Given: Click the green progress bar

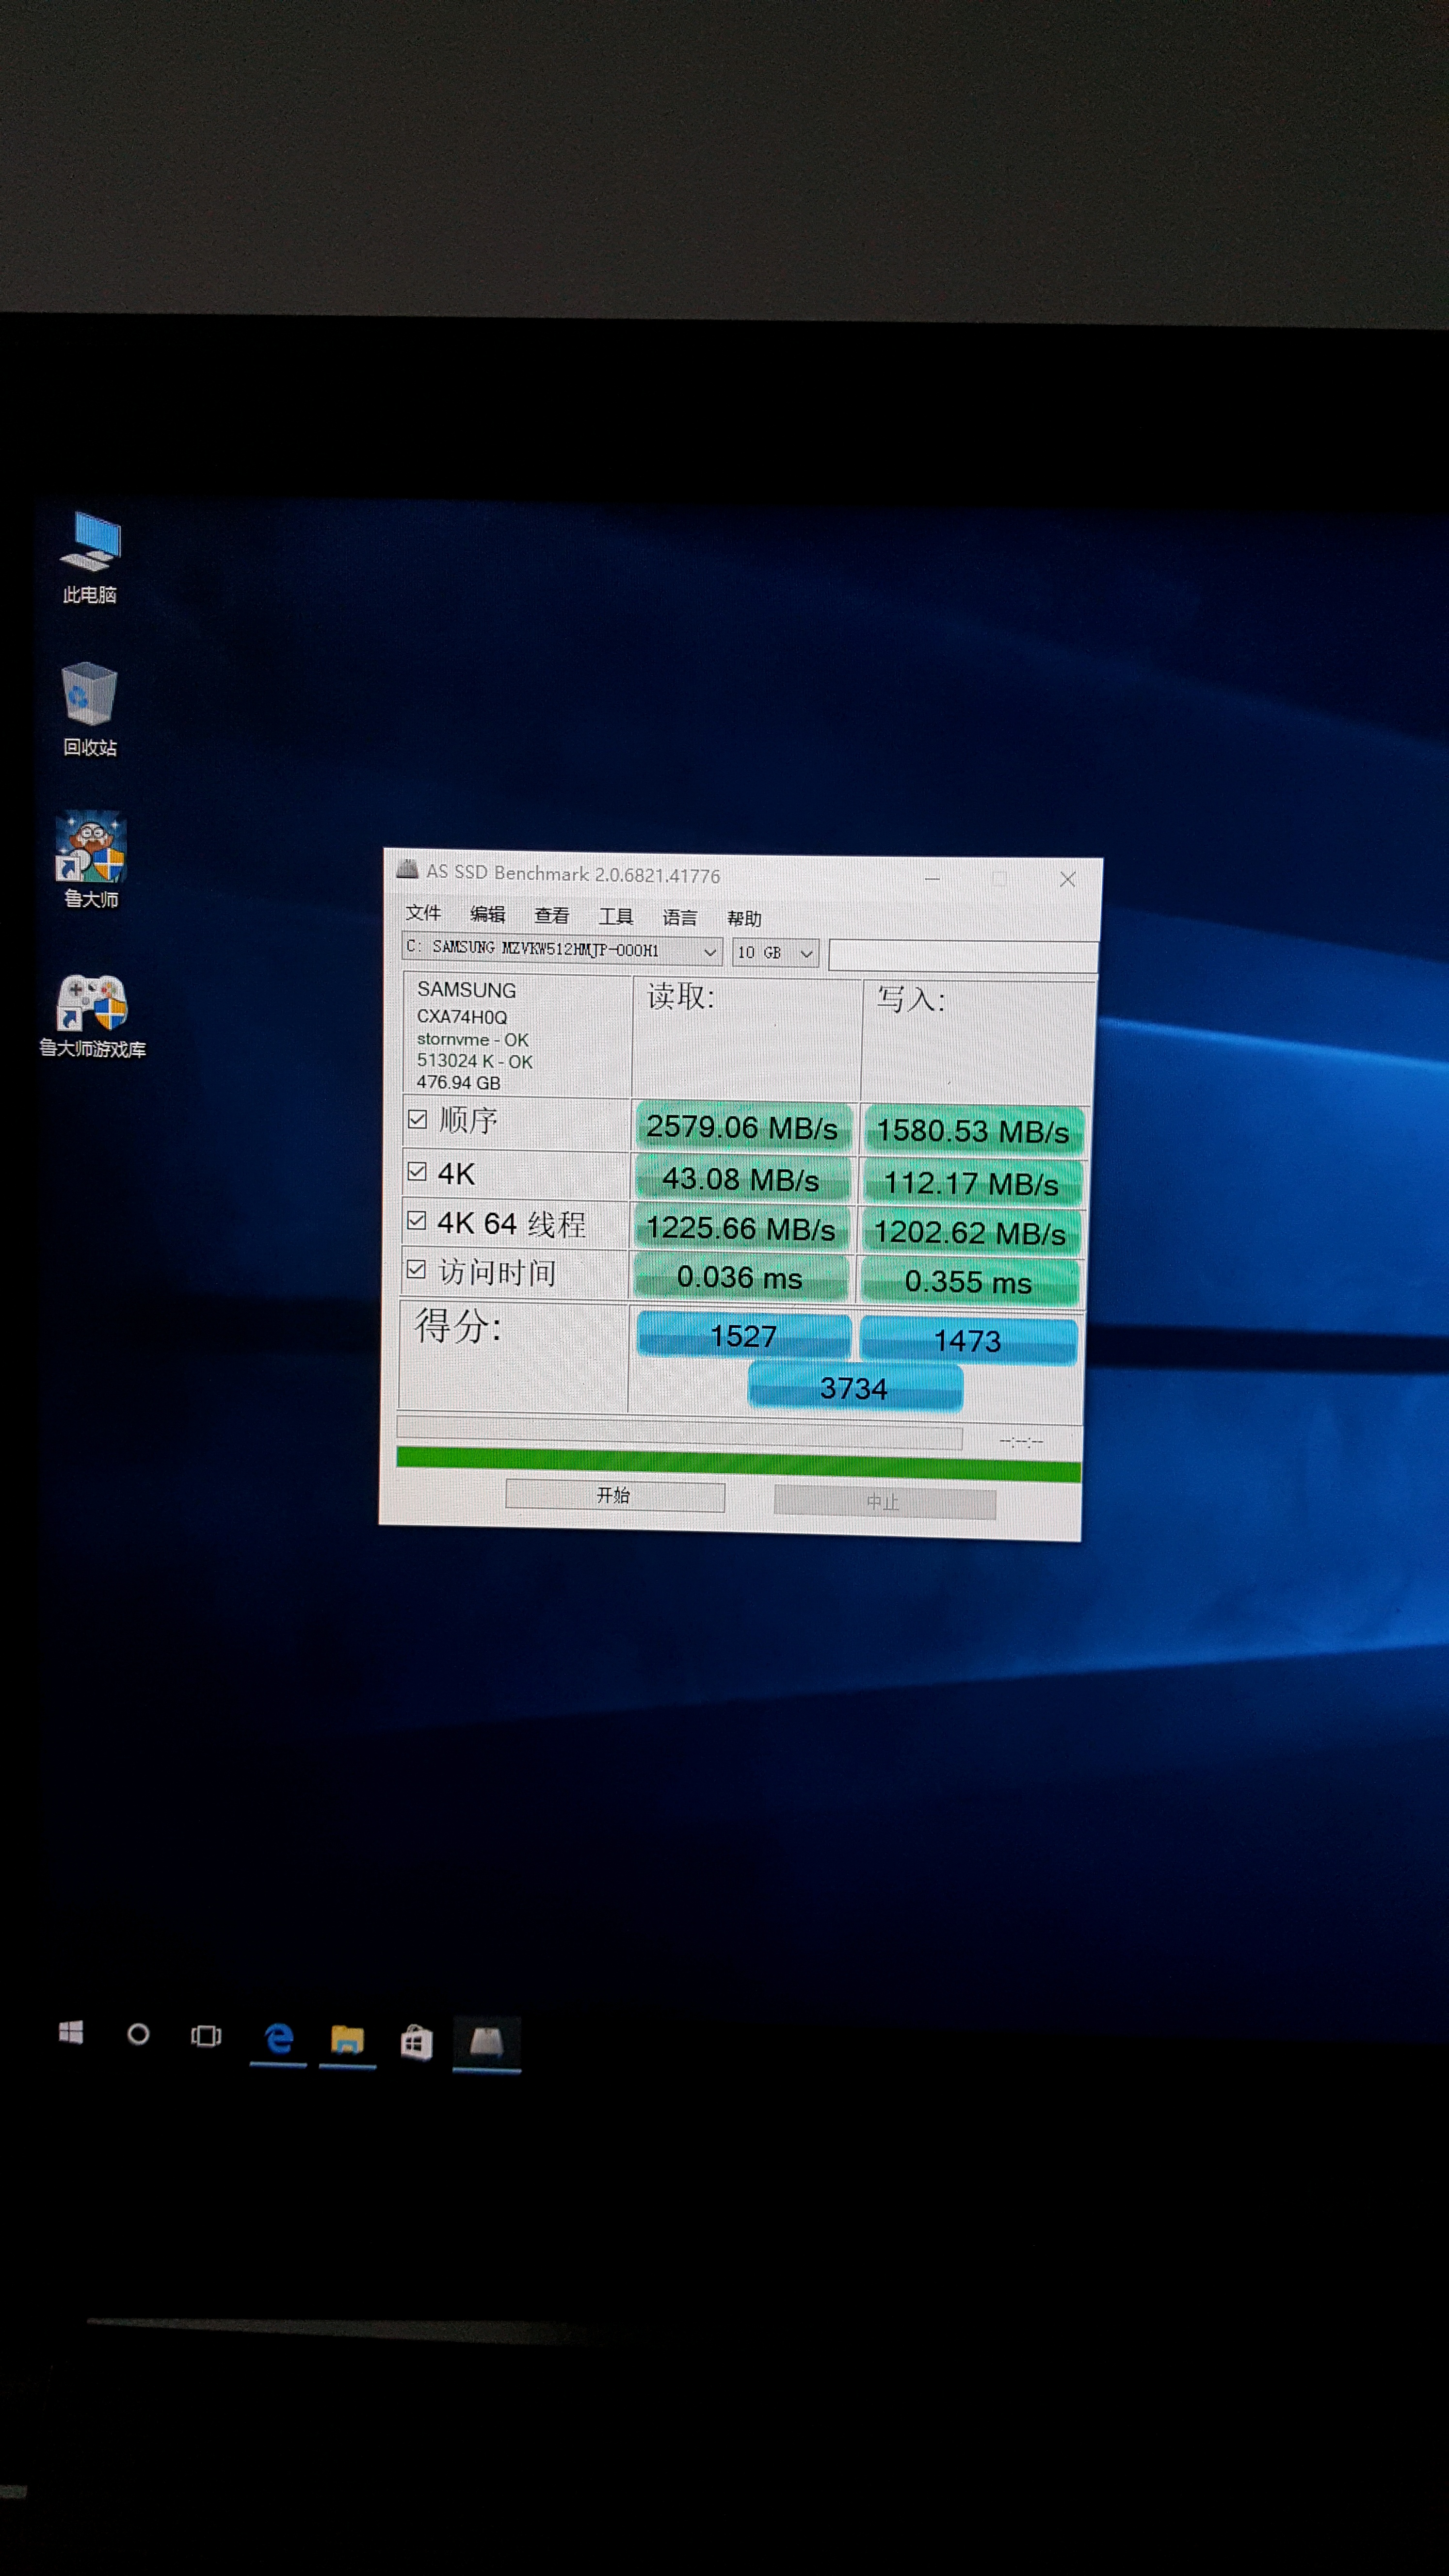Looking at the screenshot, I should pyautogui.click(x=738, y=1463).
